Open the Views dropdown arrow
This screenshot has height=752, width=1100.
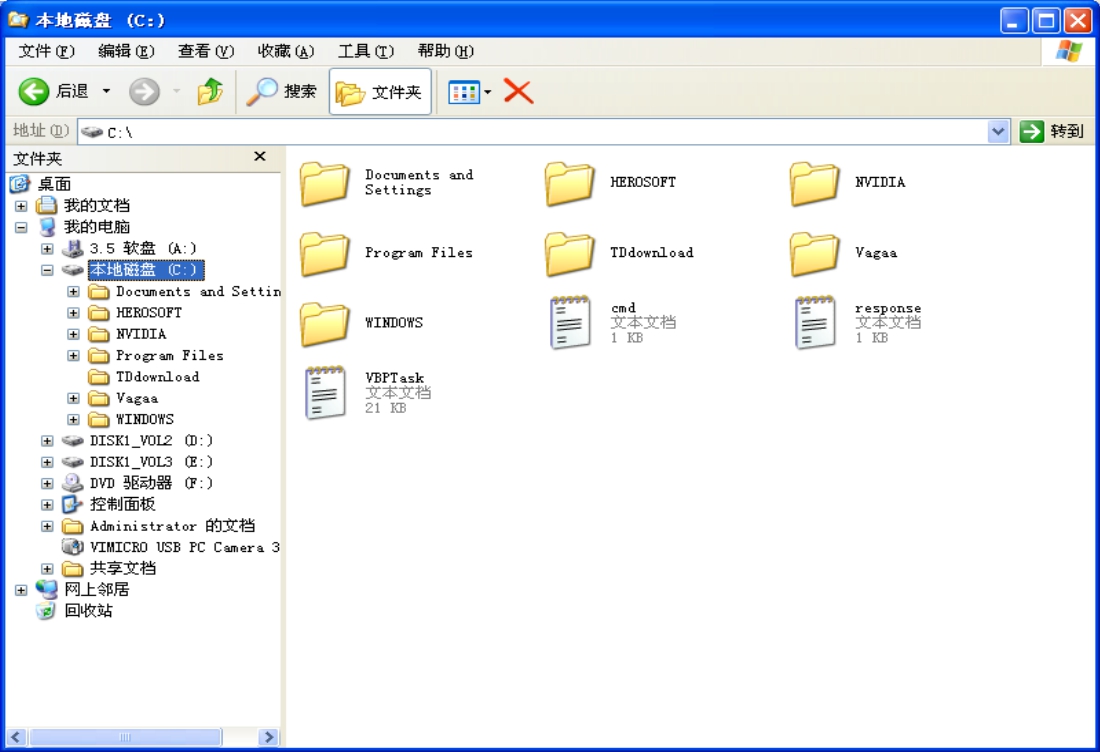pyautogui.click(x=488, y=93)
